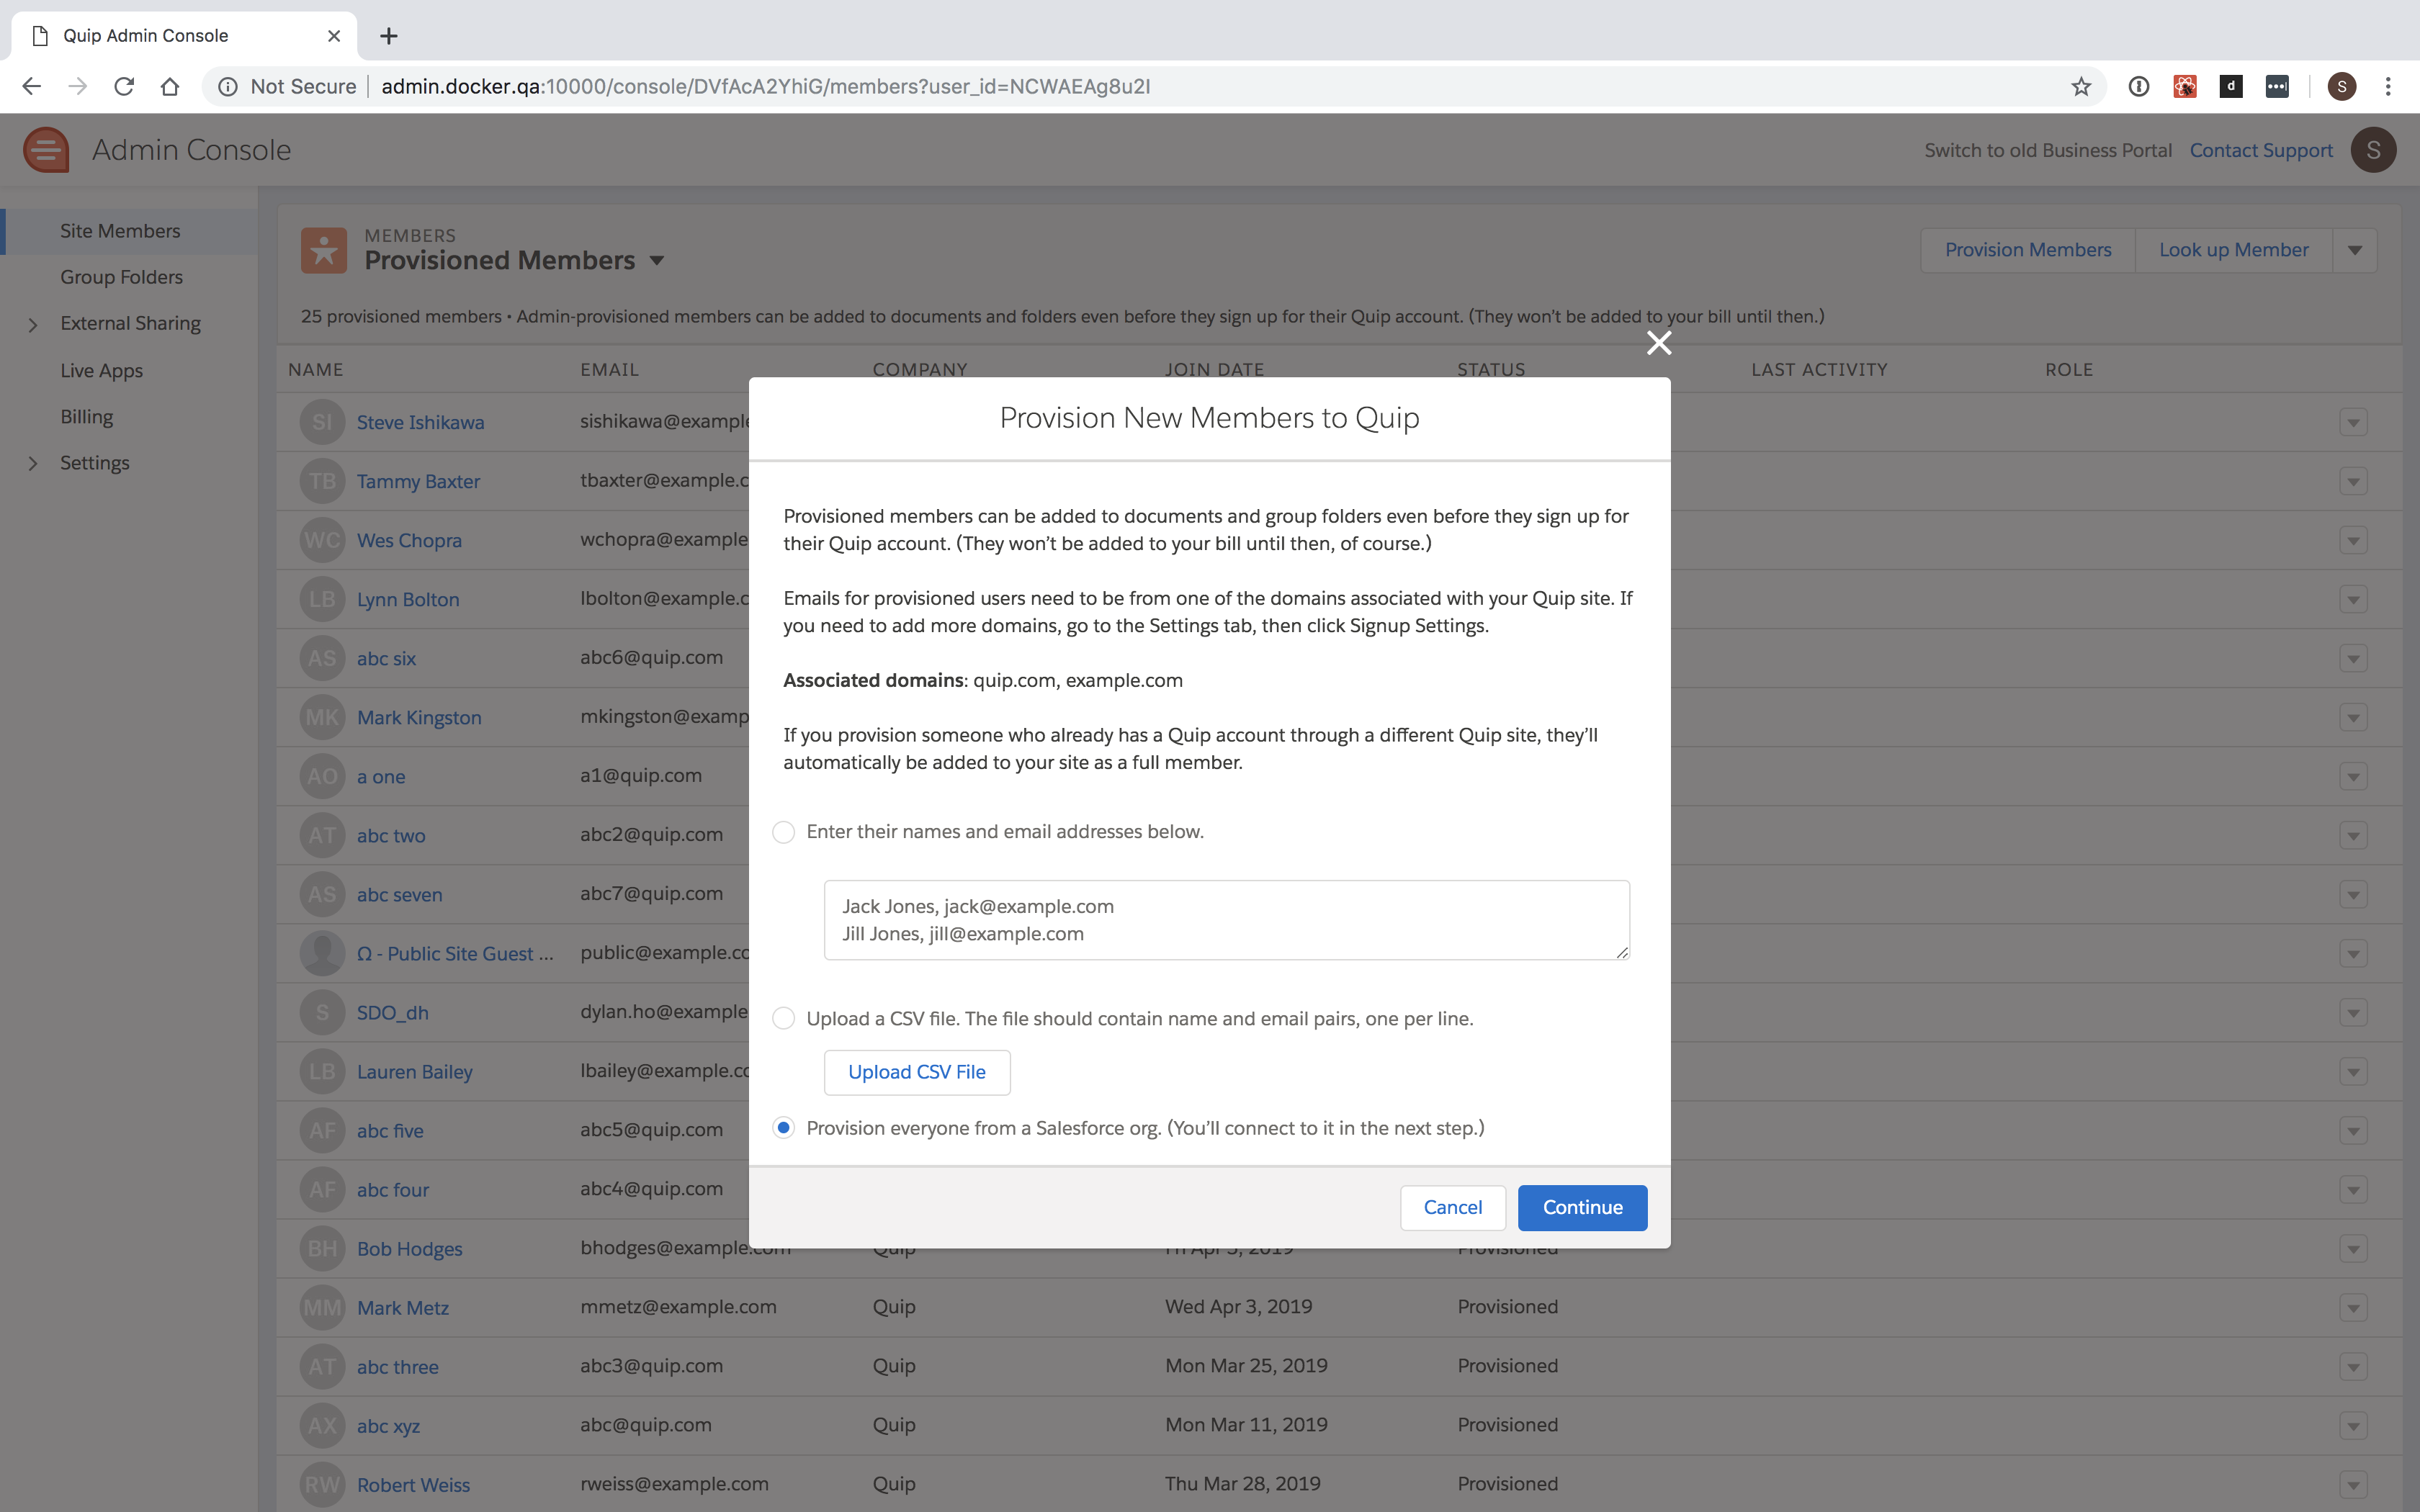Open dropdown arrow next to Look up Member
The width and height of the screenshot is (2420, 1512).
coord(2355,250)
